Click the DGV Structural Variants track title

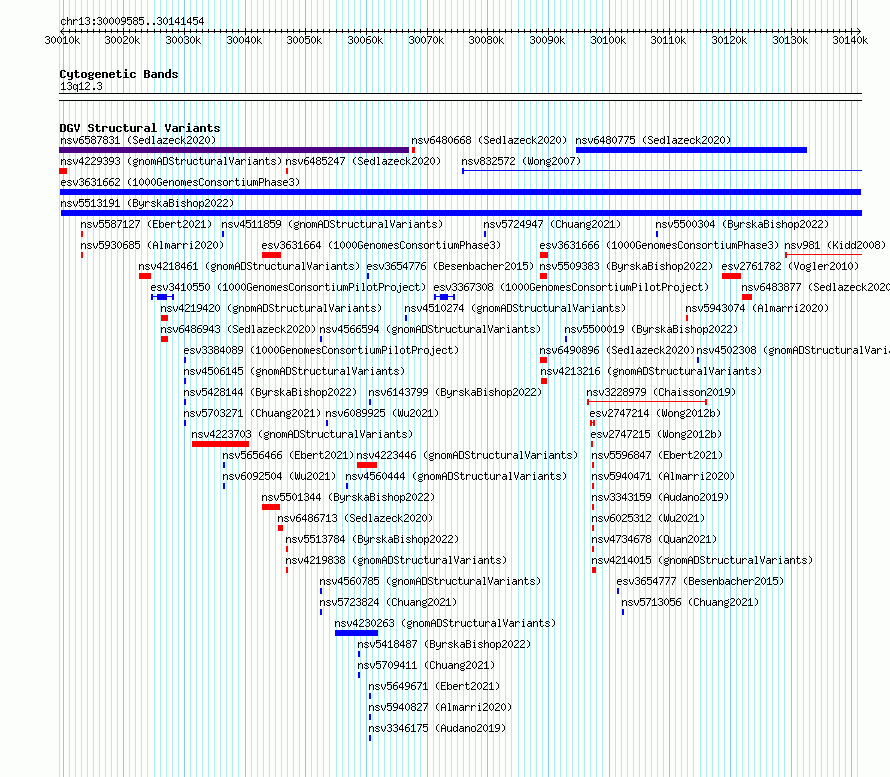140,128
